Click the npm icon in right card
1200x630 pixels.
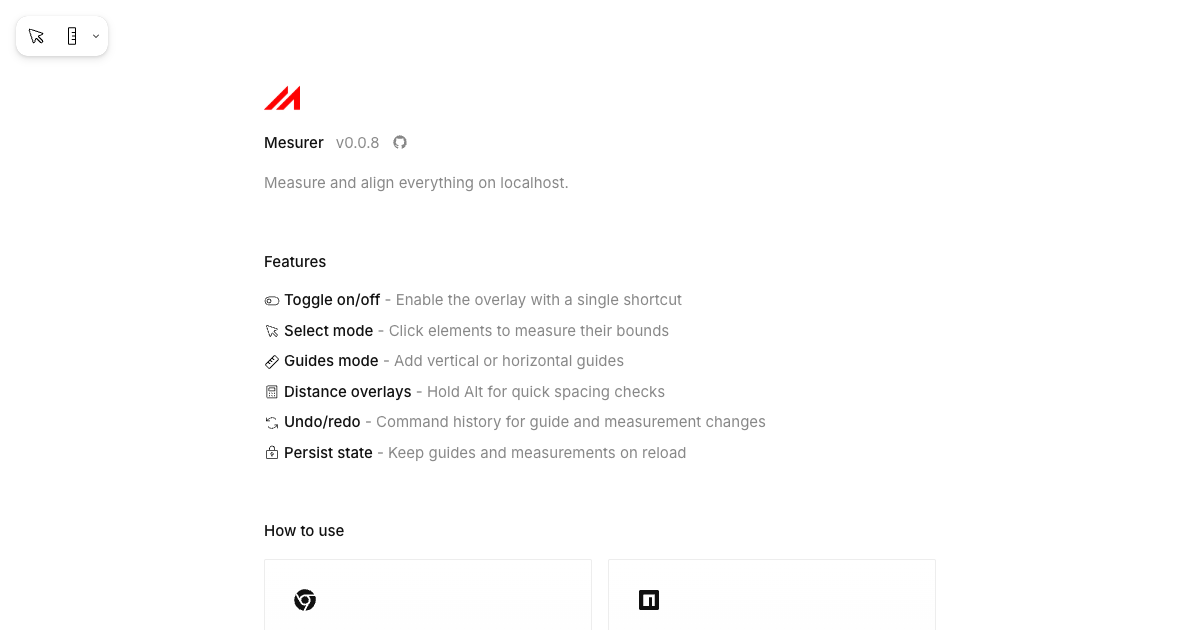point(649,600)
